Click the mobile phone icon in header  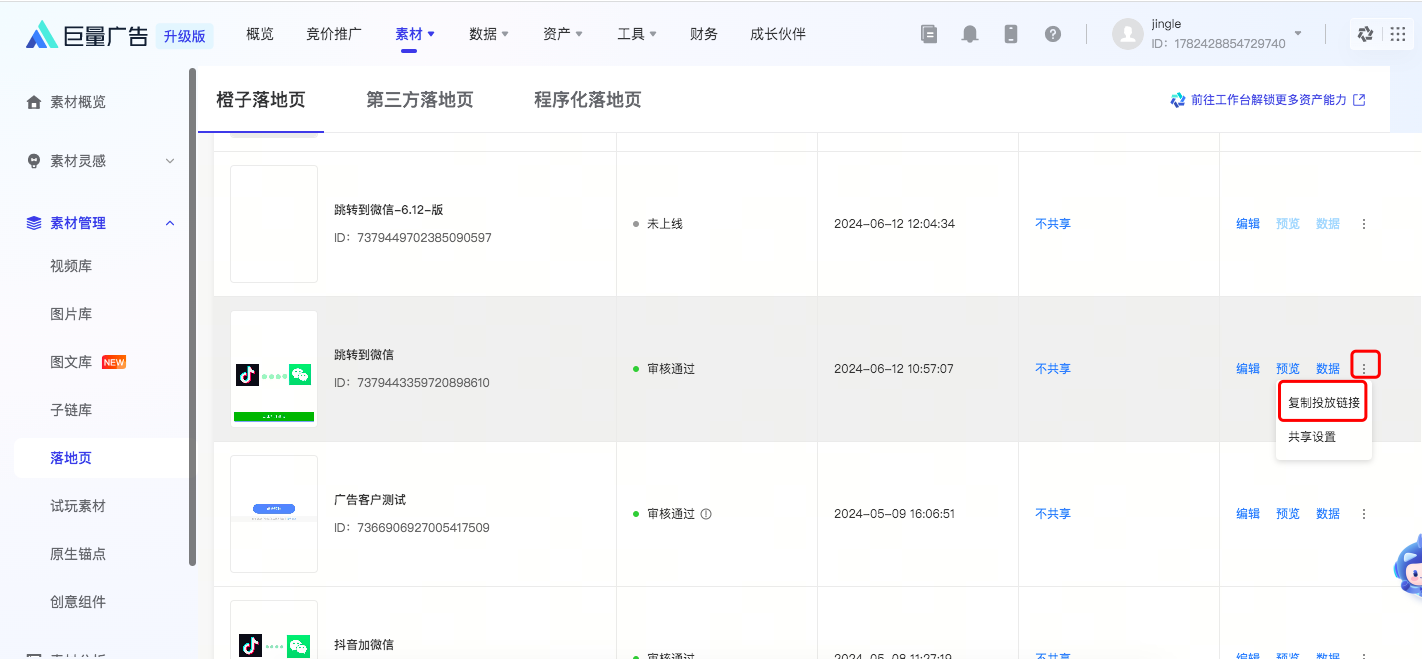[1010, 34]
